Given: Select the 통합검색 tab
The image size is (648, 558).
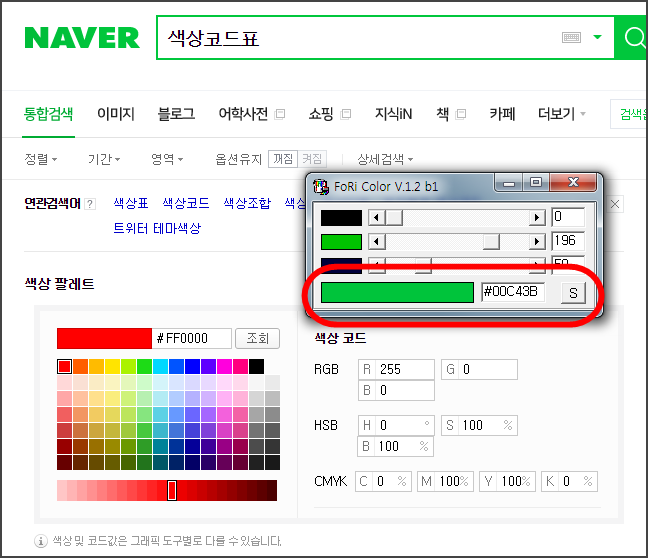Looking at the screenshot, I should pos(48,114).
